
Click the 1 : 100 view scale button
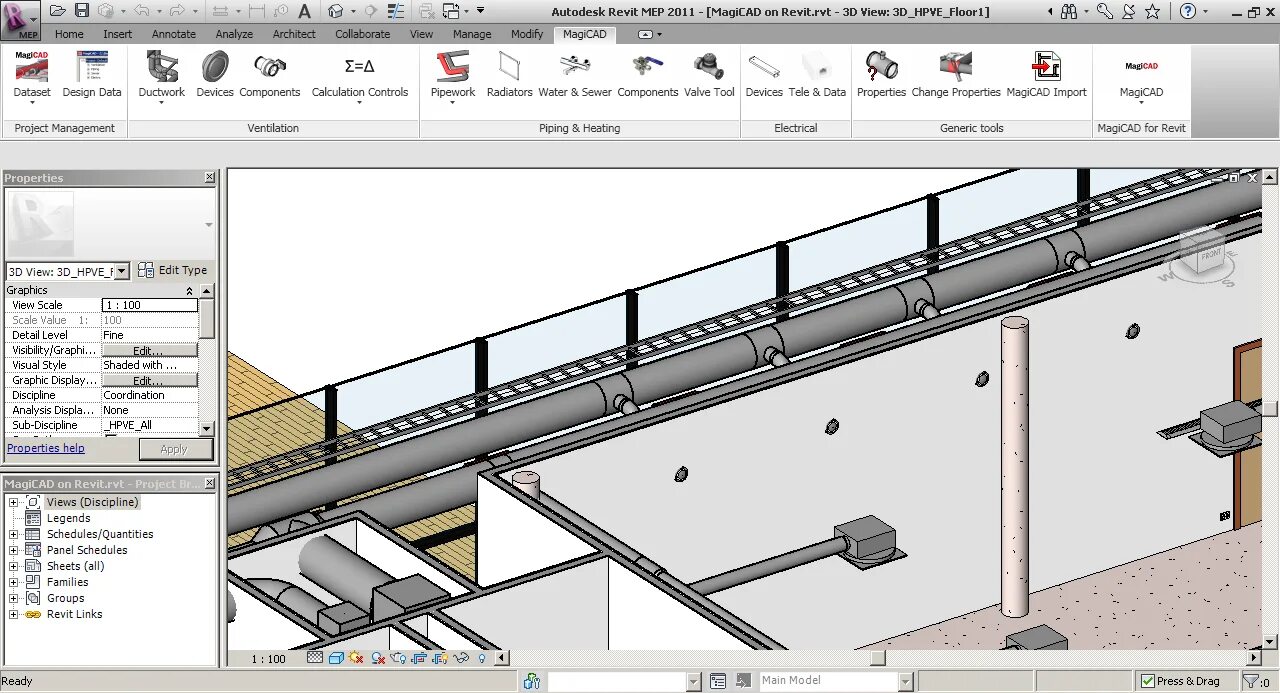coord(268,658)
